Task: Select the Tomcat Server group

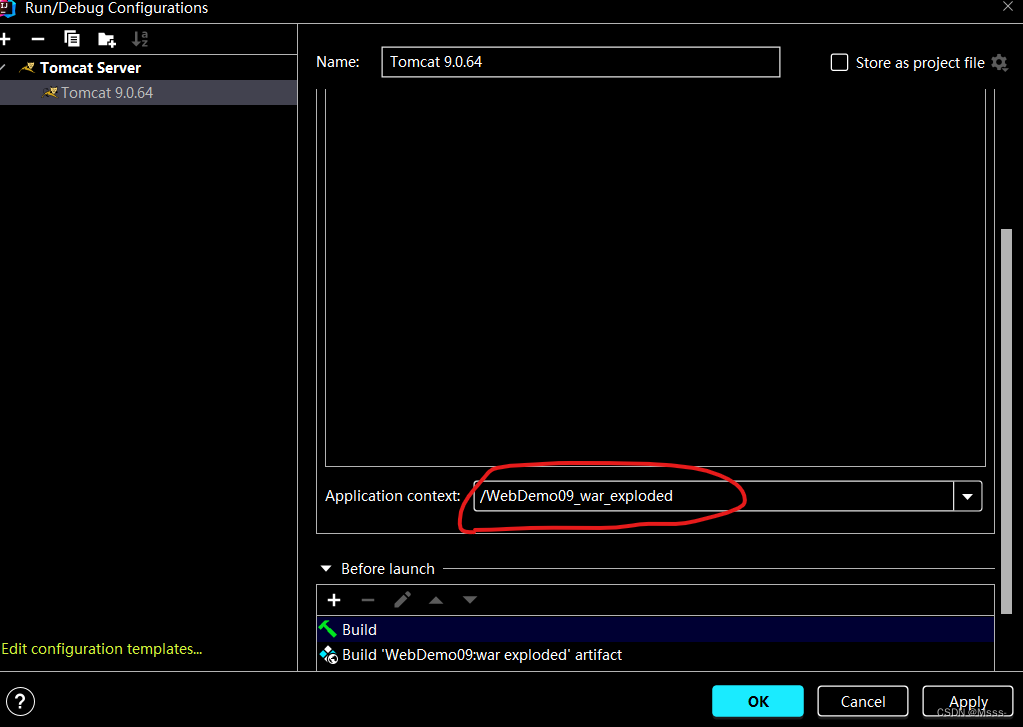Action: click(90, 68)
